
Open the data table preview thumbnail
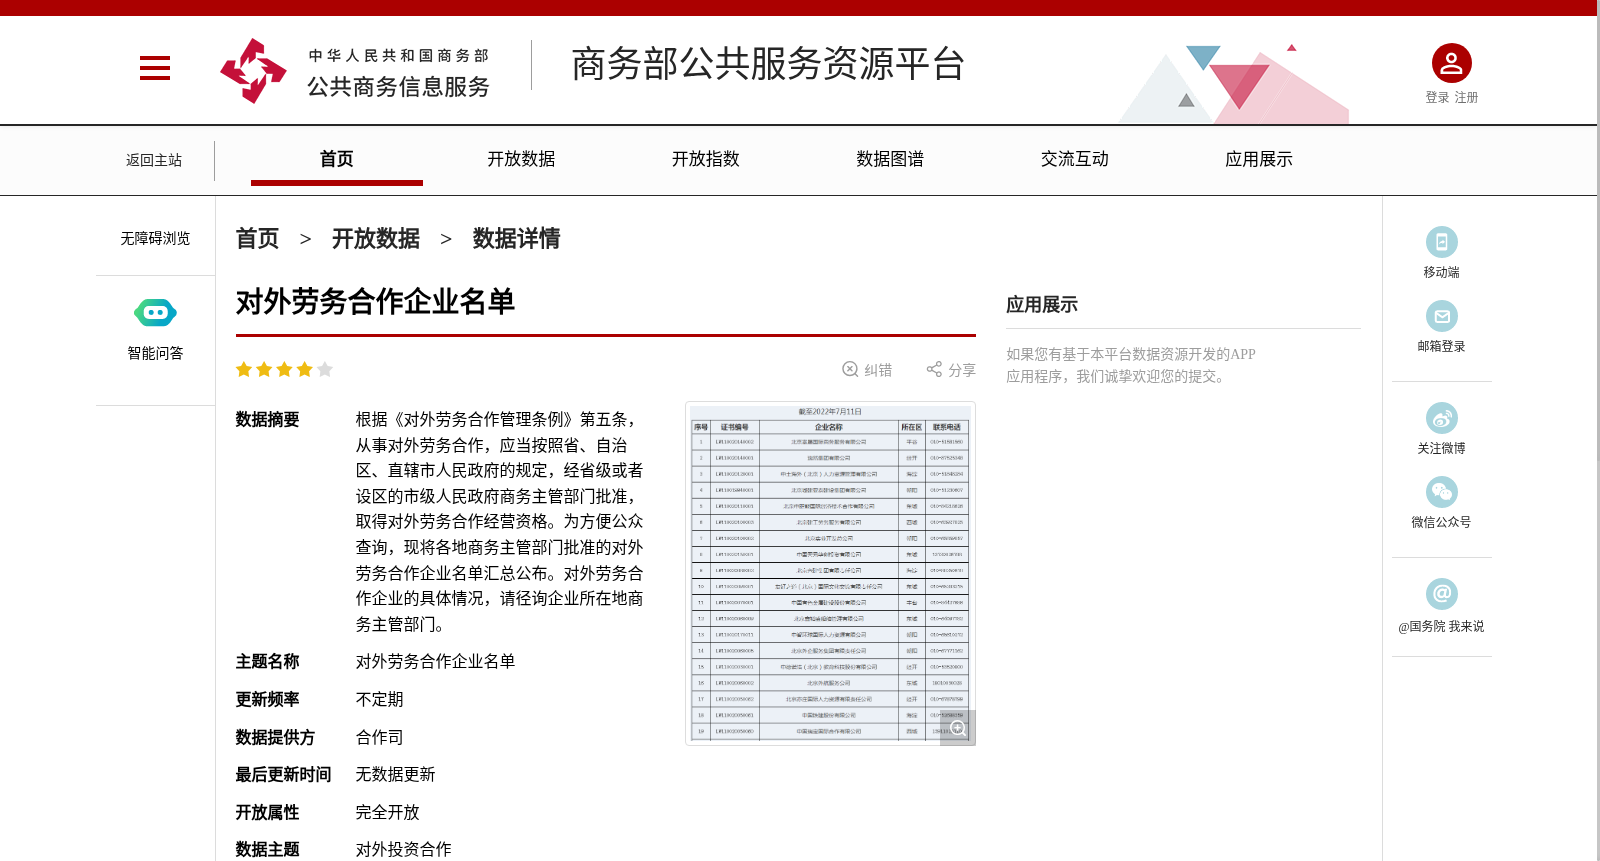tap(830, 573)
